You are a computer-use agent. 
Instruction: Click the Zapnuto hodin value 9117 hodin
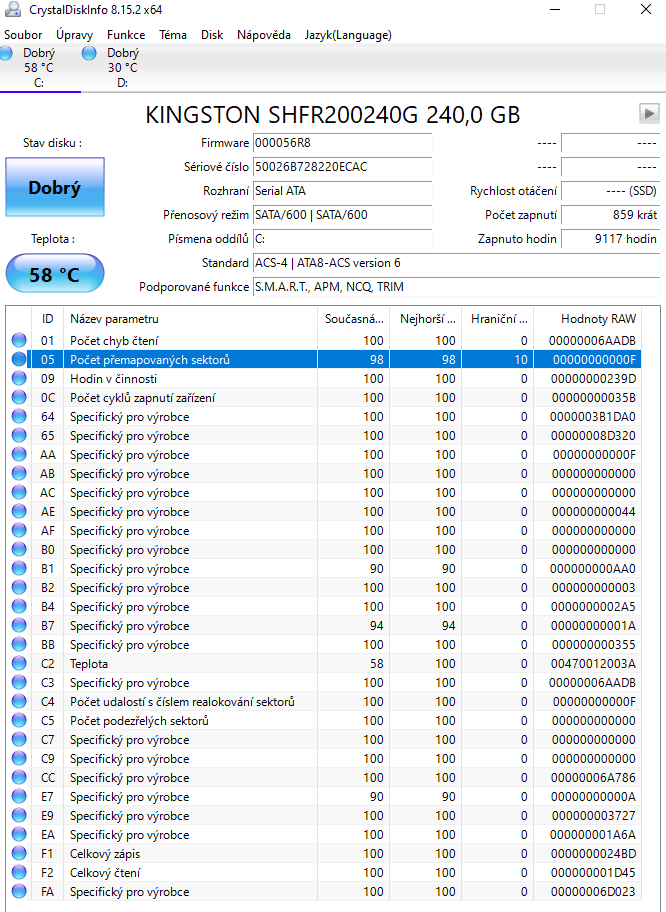[x=610, y=238]
